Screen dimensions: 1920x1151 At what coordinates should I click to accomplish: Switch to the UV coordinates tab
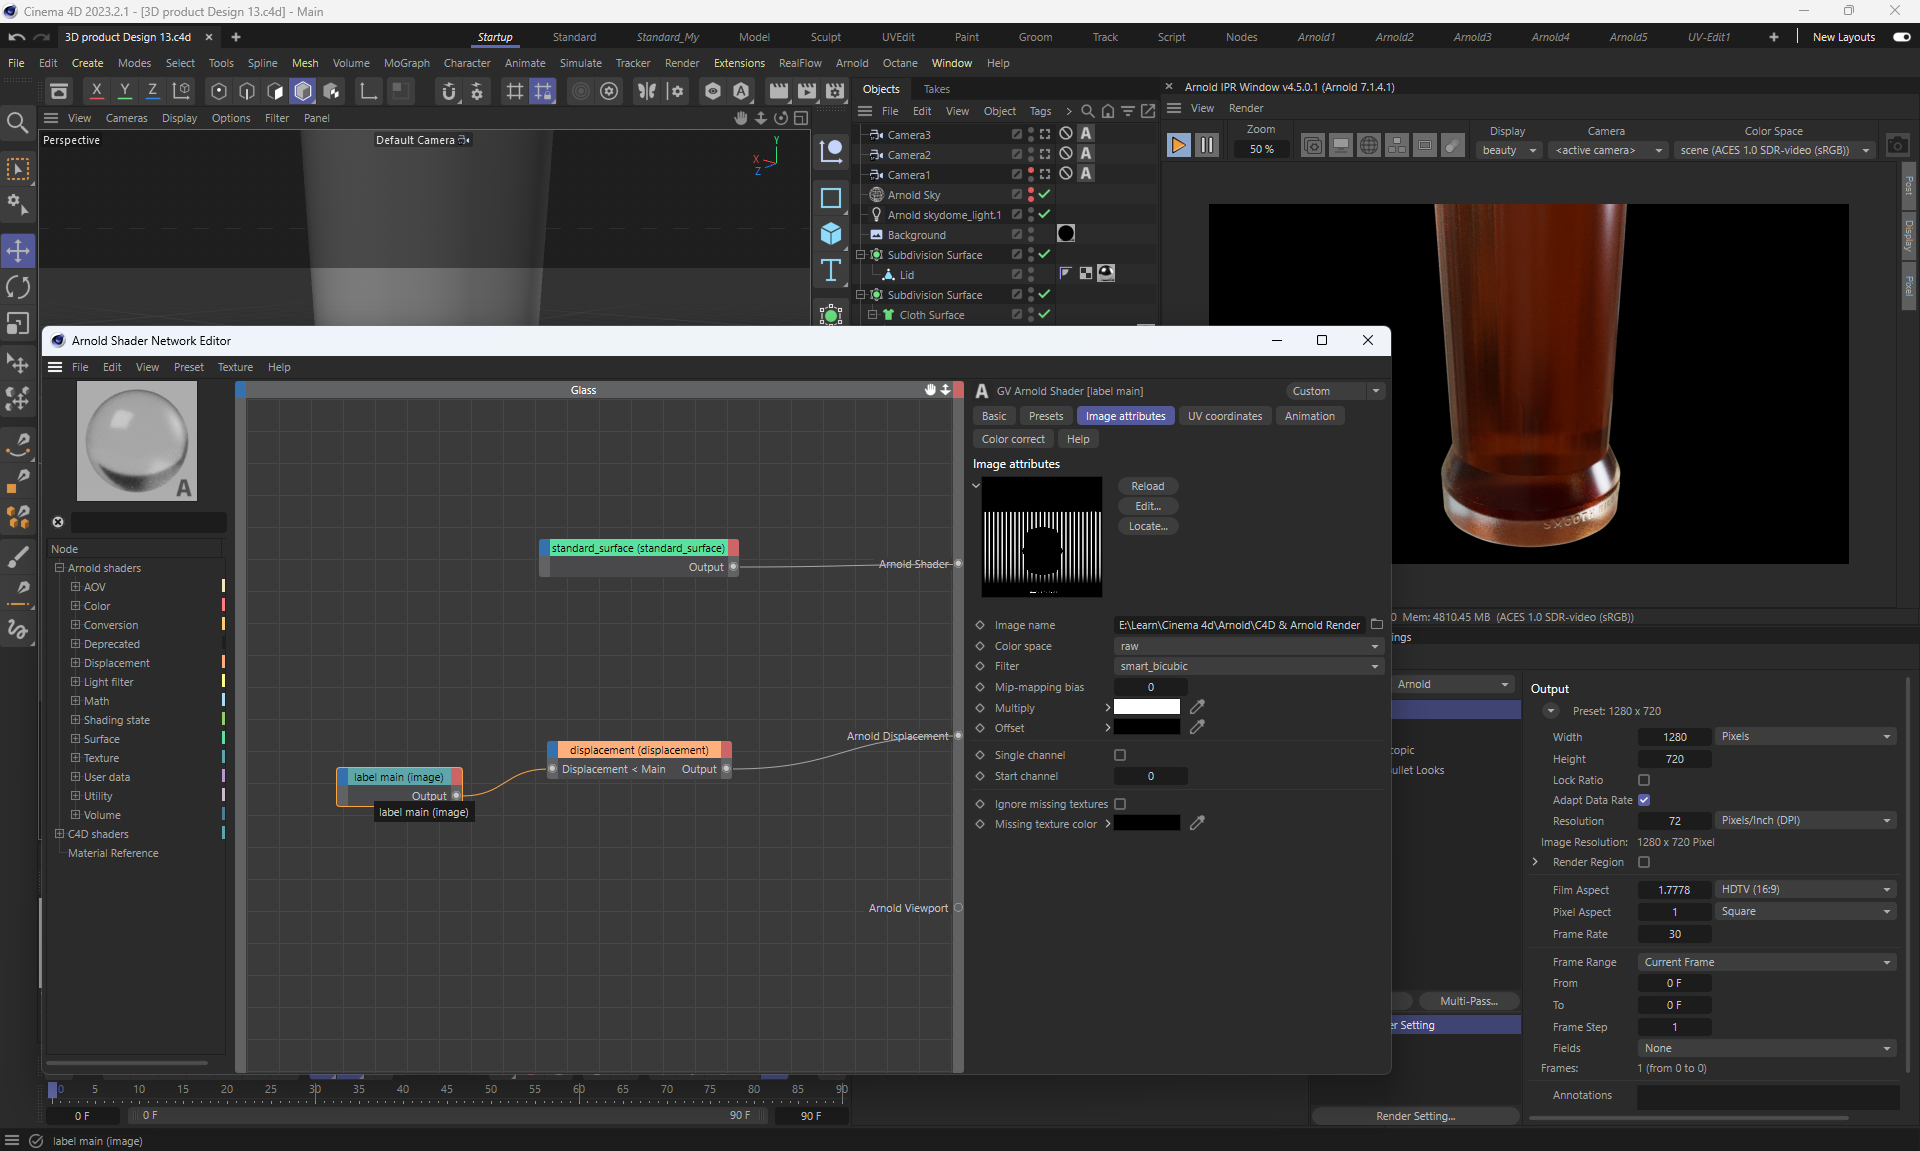pos(1224,416)
